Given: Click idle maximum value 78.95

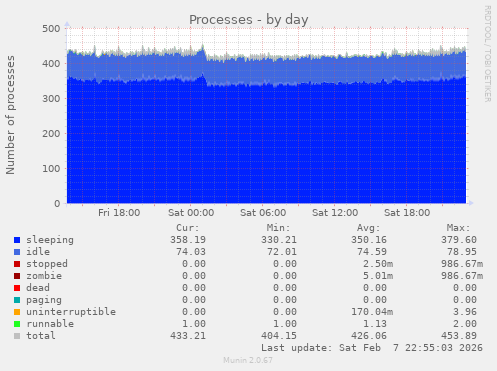Looking at the screenshot, I should click(x=462, y=252).
